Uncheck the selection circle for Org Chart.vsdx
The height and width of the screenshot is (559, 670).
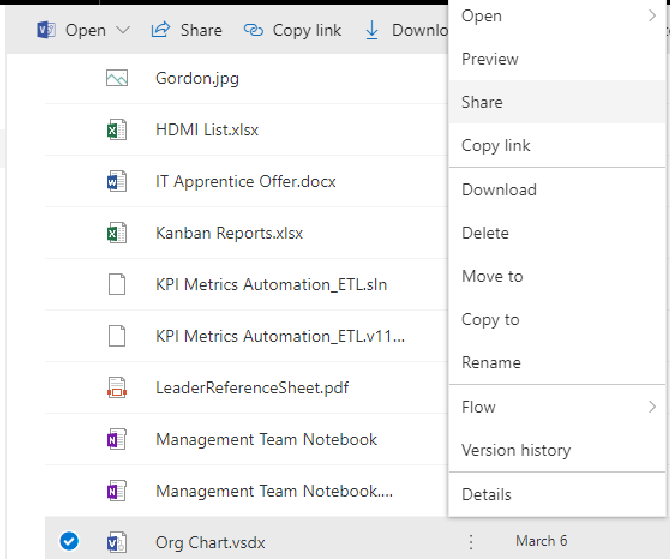[x=69, y=541]
